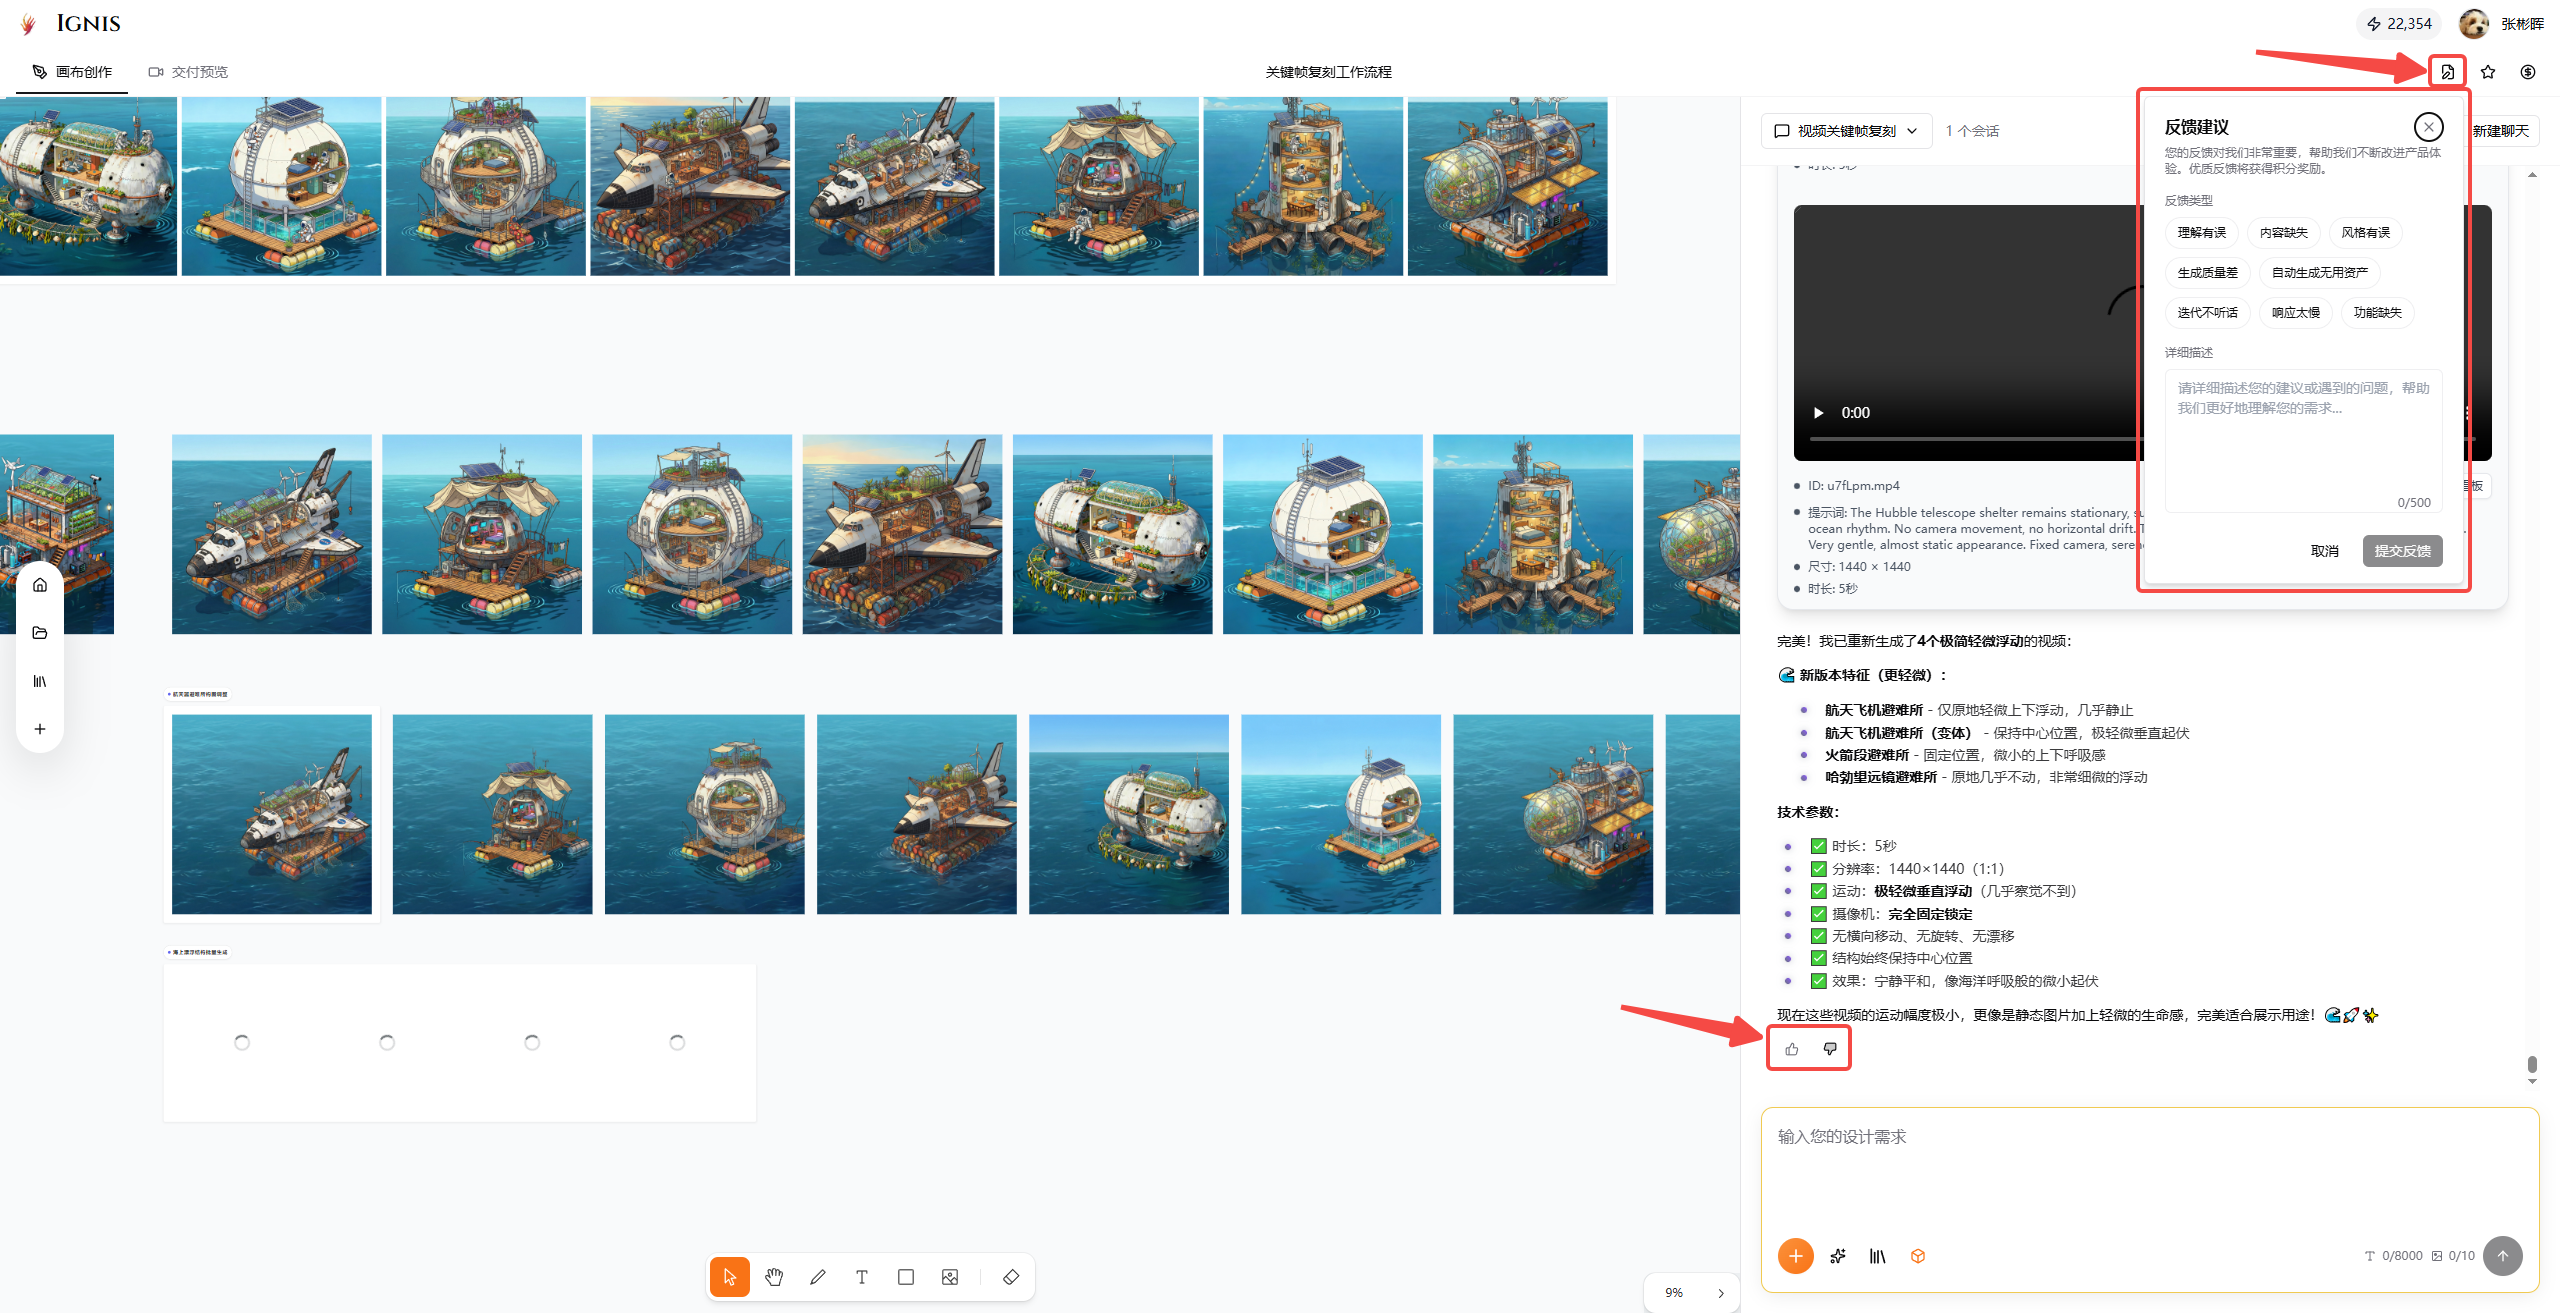The height and width of the screenshot is (1313, 2560).
Task: Toggle the 响应太慢 feedback type chip
Action: point(2296,313)
